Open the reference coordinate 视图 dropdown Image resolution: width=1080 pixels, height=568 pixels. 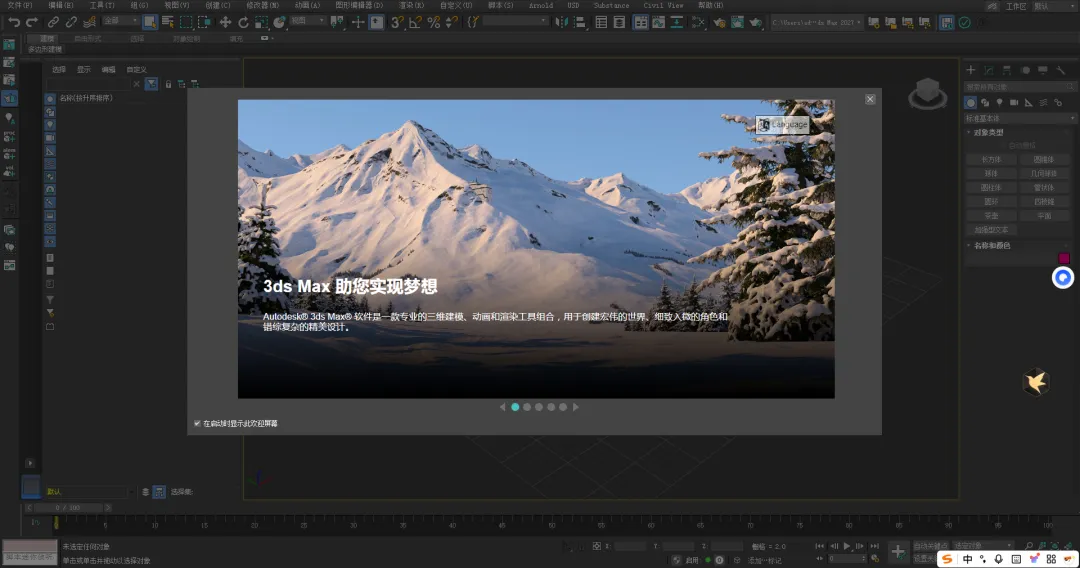(x=307, y=21)
